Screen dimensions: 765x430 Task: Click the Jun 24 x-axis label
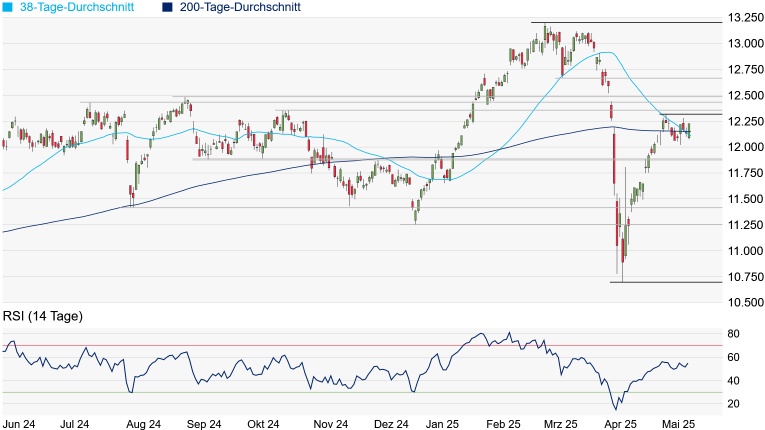(19, 423)
